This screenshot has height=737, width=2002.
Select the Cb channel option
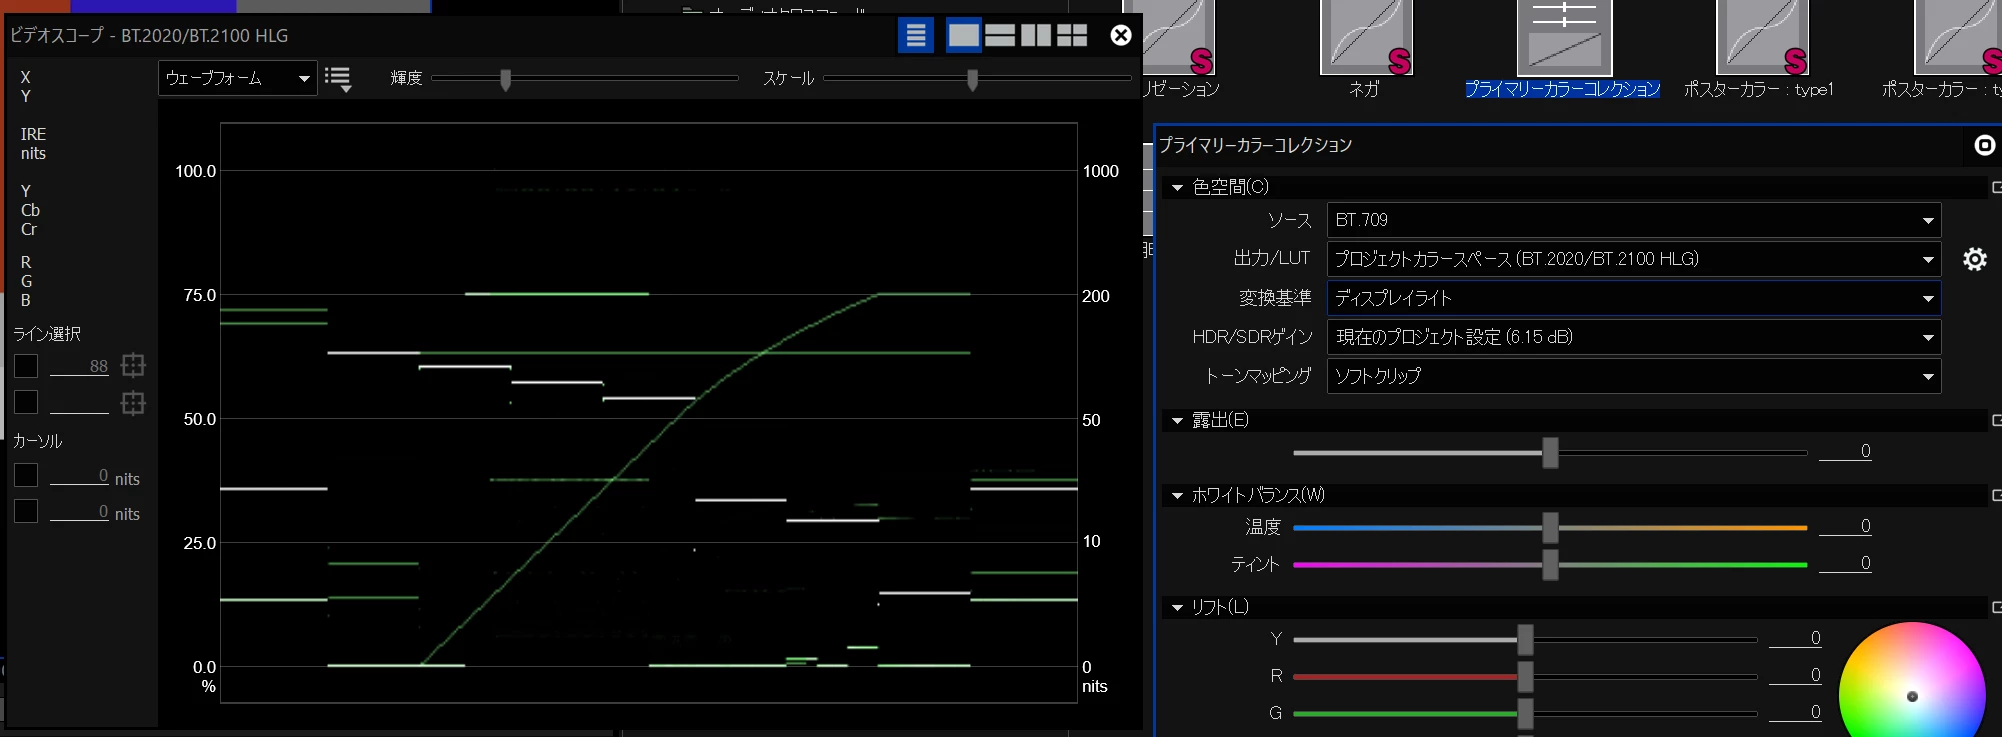(30, 210)
